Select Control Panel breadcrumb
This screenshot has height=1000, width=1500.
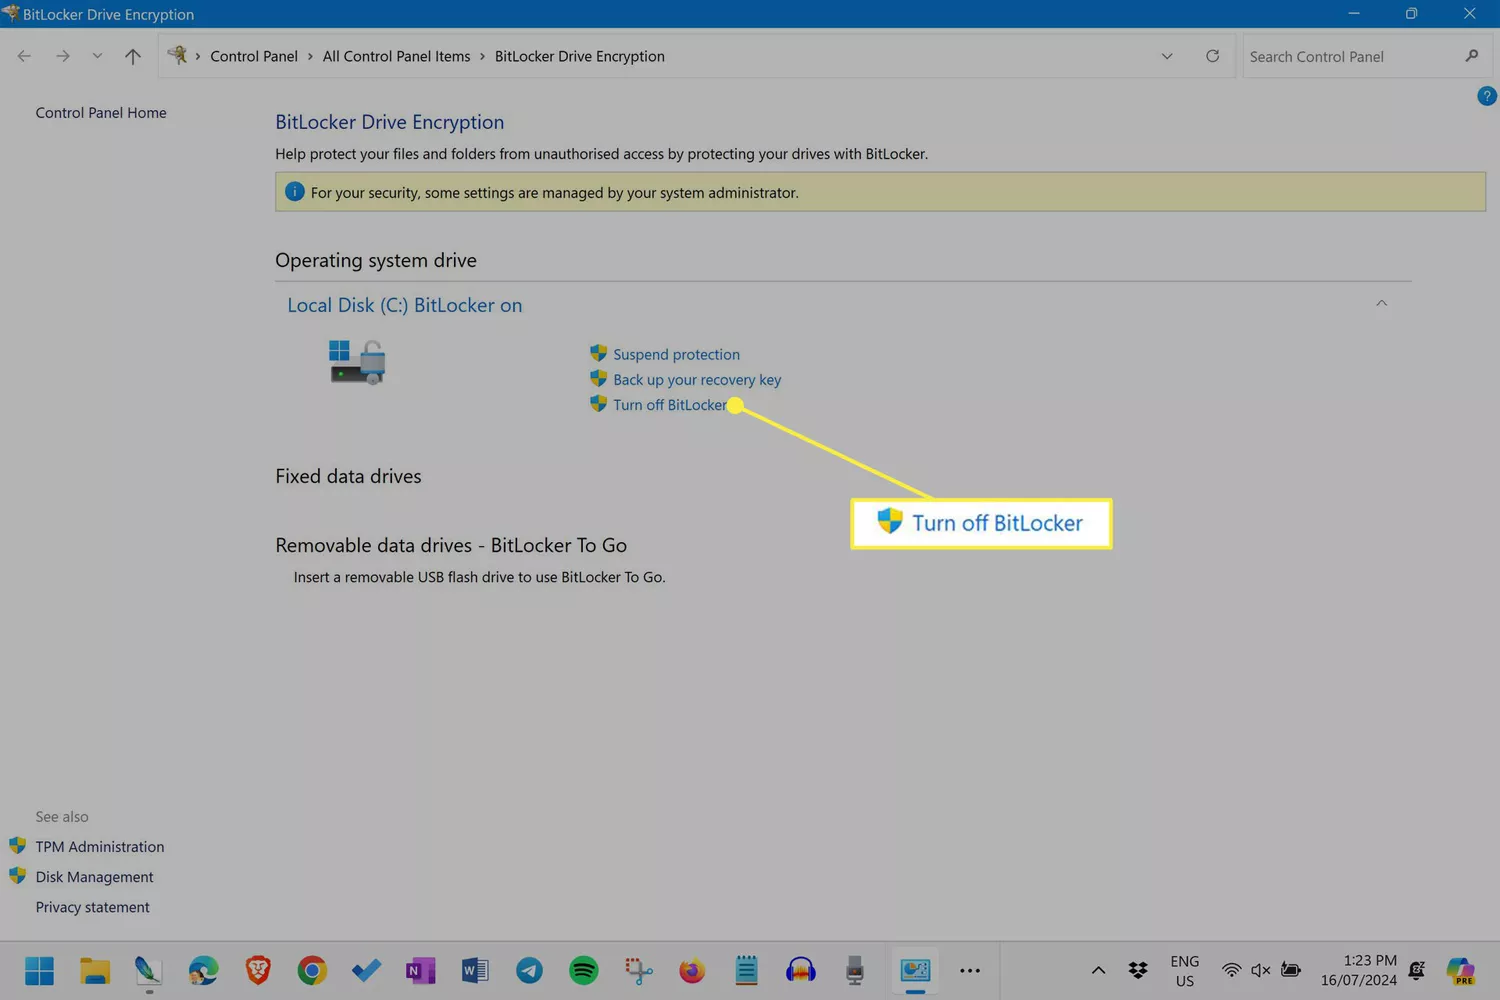[254, 56]
